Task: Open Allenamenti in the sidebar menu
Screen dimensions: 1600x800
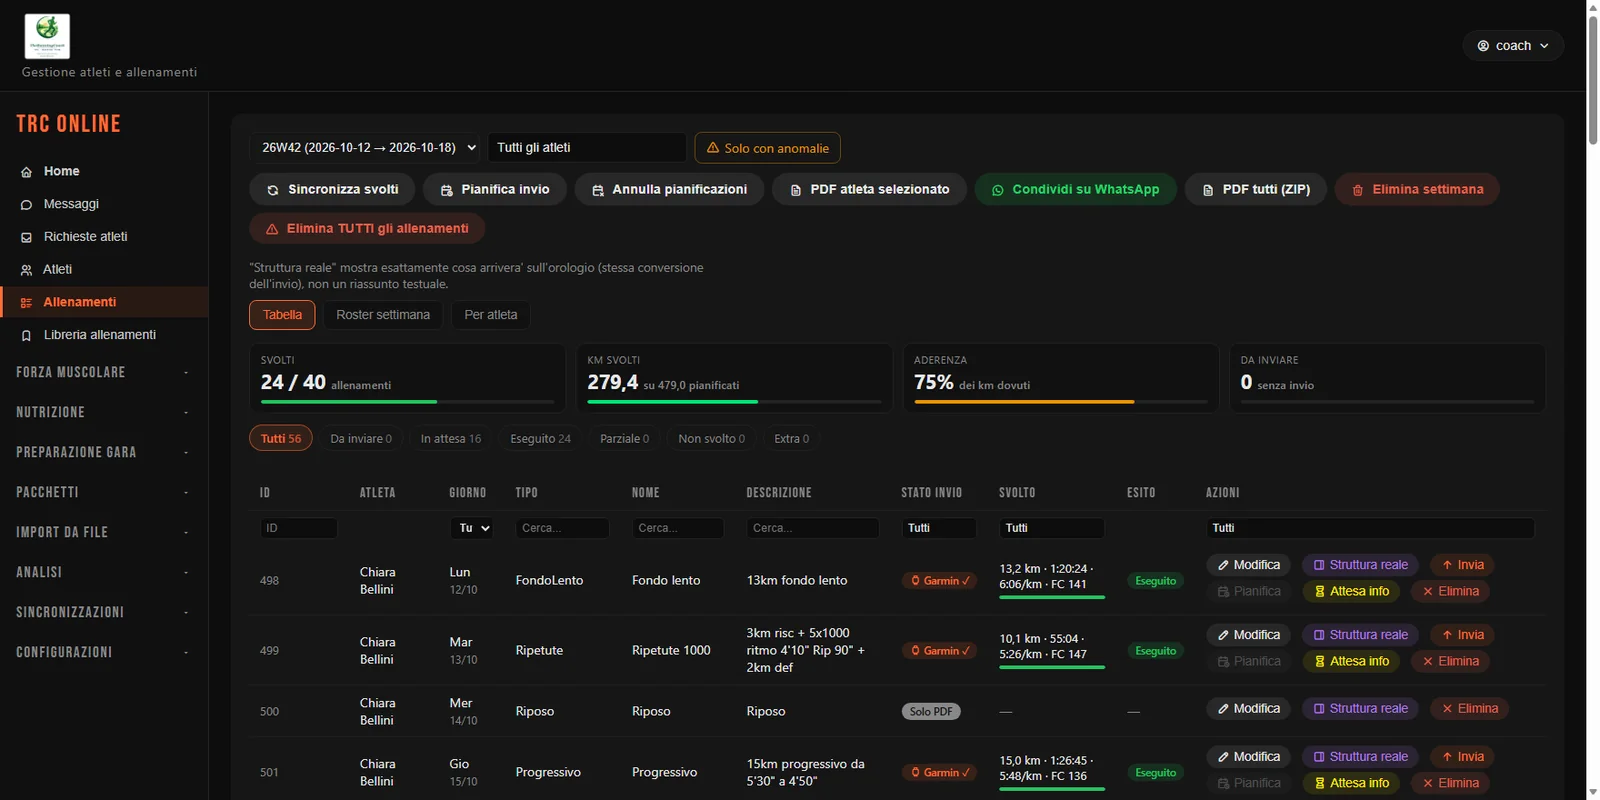Action: pyautogui.click(x=104, y=302)
